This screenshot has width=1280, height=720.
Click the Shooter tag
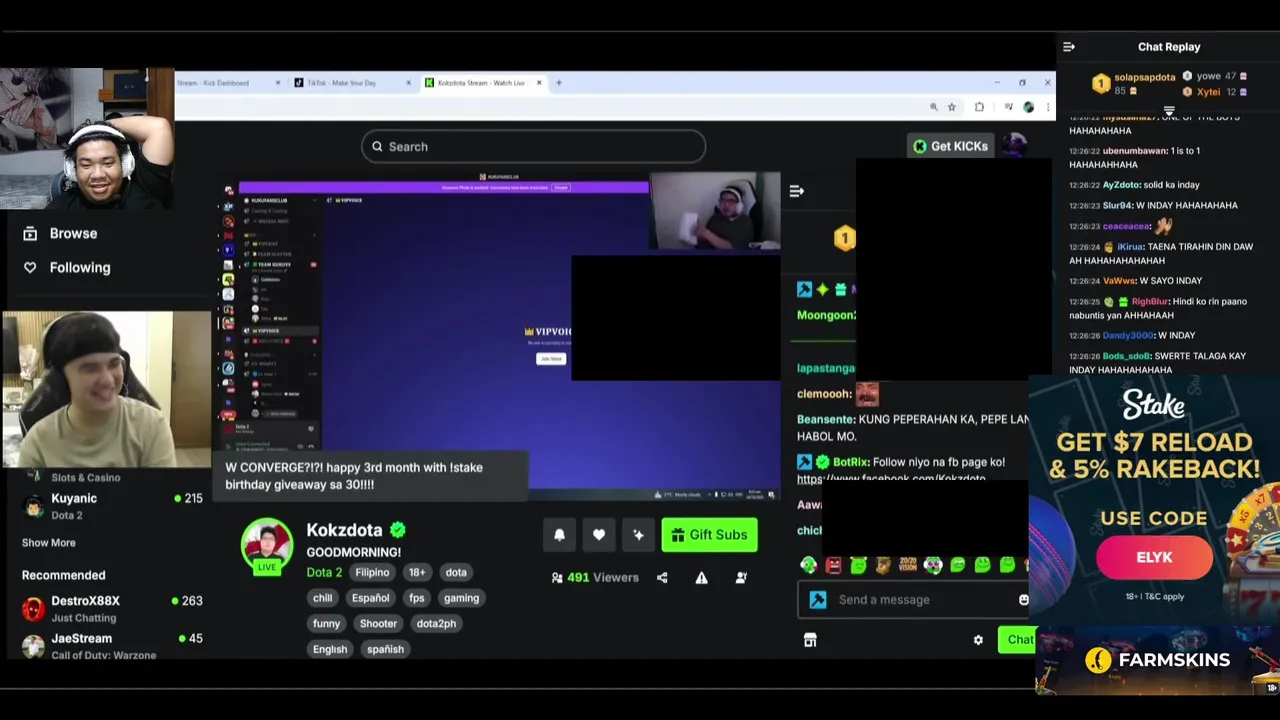pyautogui.click(x=378, y=623)
